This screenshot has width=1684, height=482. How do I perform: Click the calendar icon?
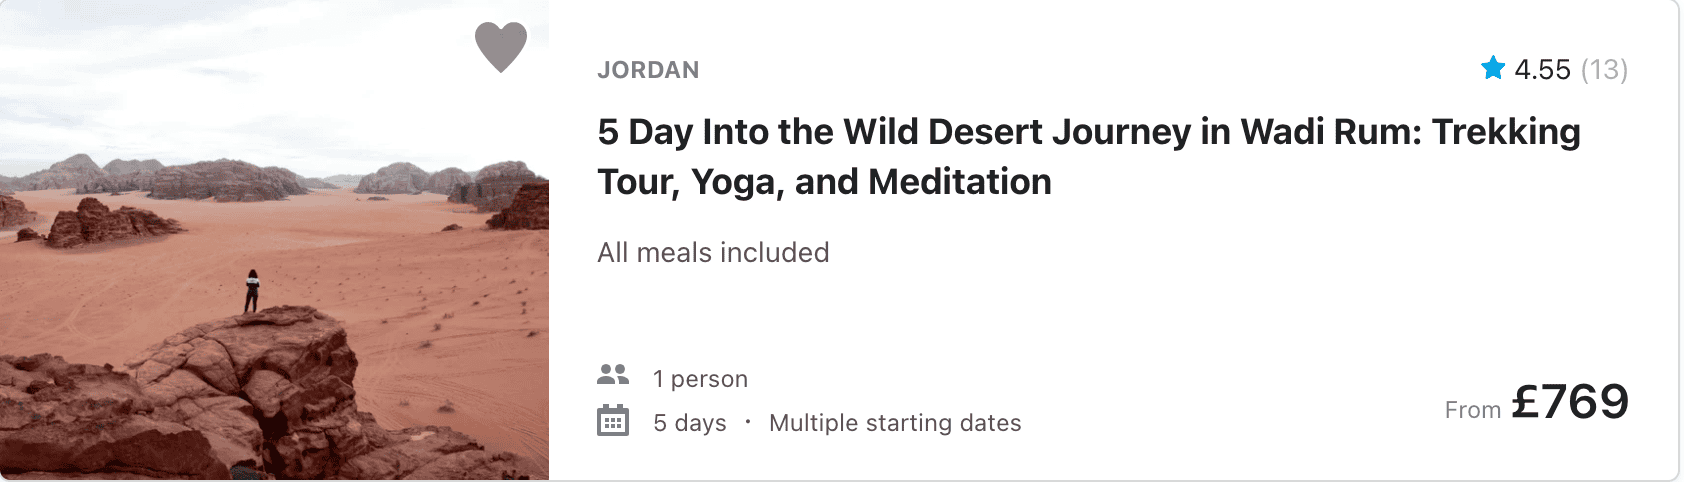(613, 421)
